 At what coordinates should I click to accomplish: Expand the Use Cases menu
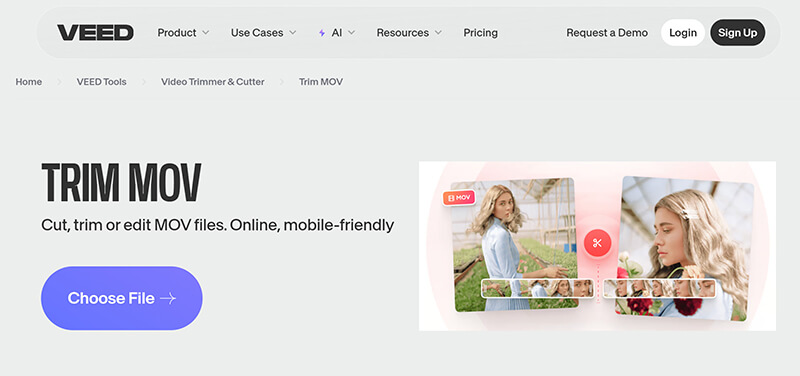pos(263,33)
